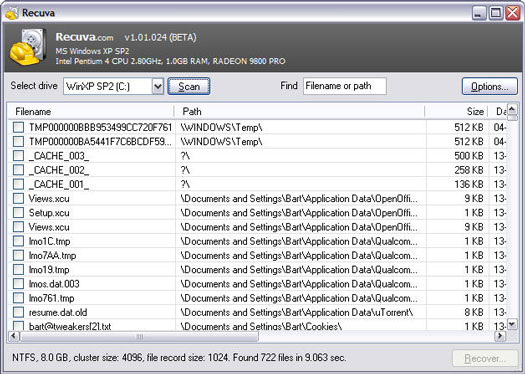Select the Setup.xcu checkbox
525x374 pixels.
click(18, 213)
